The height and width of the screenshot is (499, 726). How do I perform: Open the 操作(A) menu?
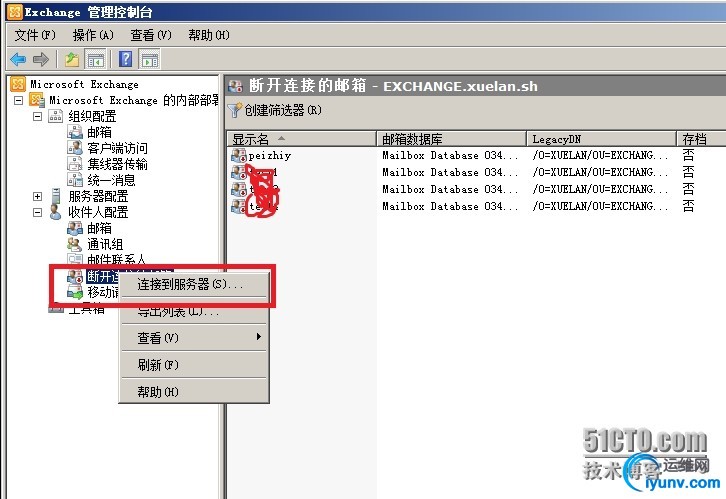pyautogui.click(x=93, y=35)
